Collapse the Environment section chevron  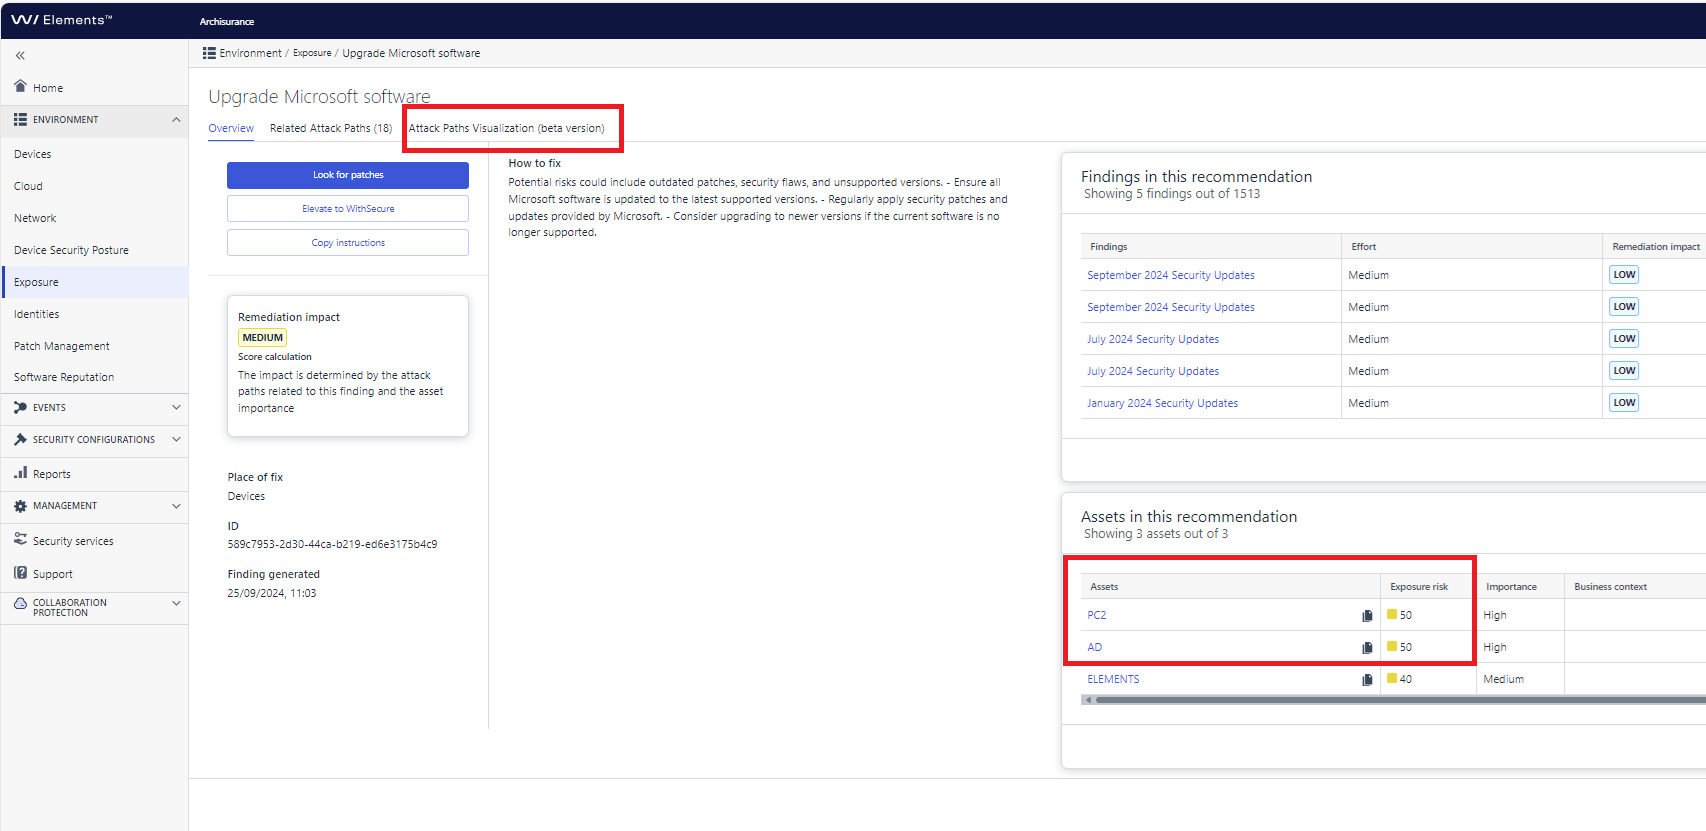[176, 120]
